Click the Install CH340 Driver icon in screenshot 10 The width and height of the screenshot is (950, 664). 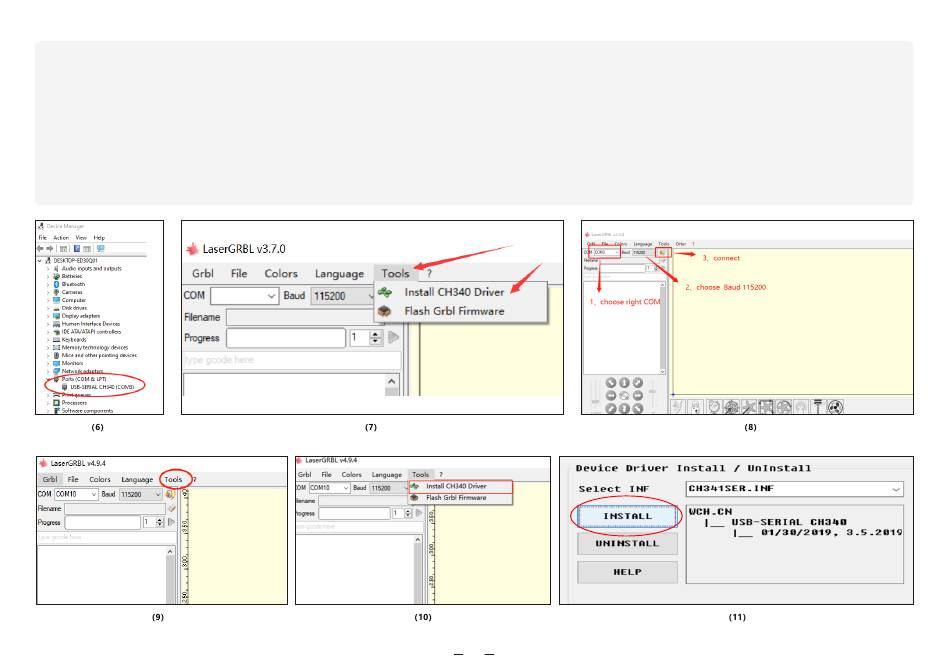coord(415,486)
